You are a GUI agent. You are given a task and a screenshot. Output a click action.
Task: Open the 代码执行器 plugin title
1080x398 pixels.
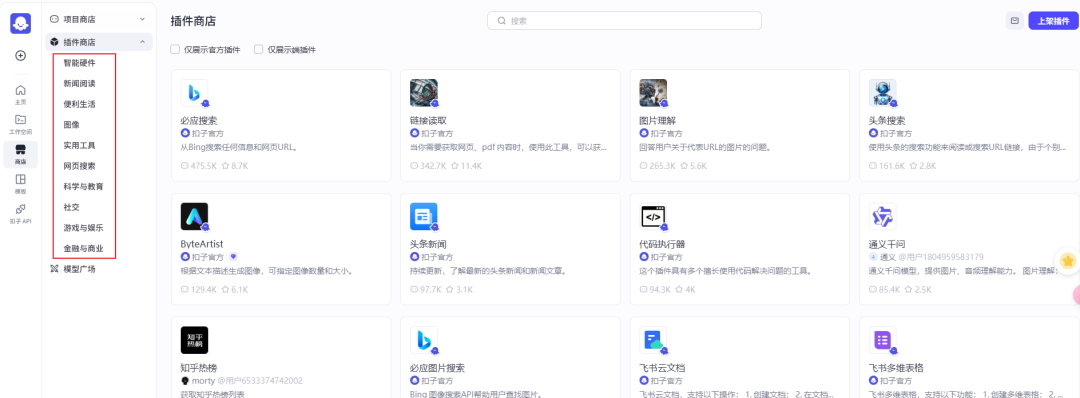point(661,244)
